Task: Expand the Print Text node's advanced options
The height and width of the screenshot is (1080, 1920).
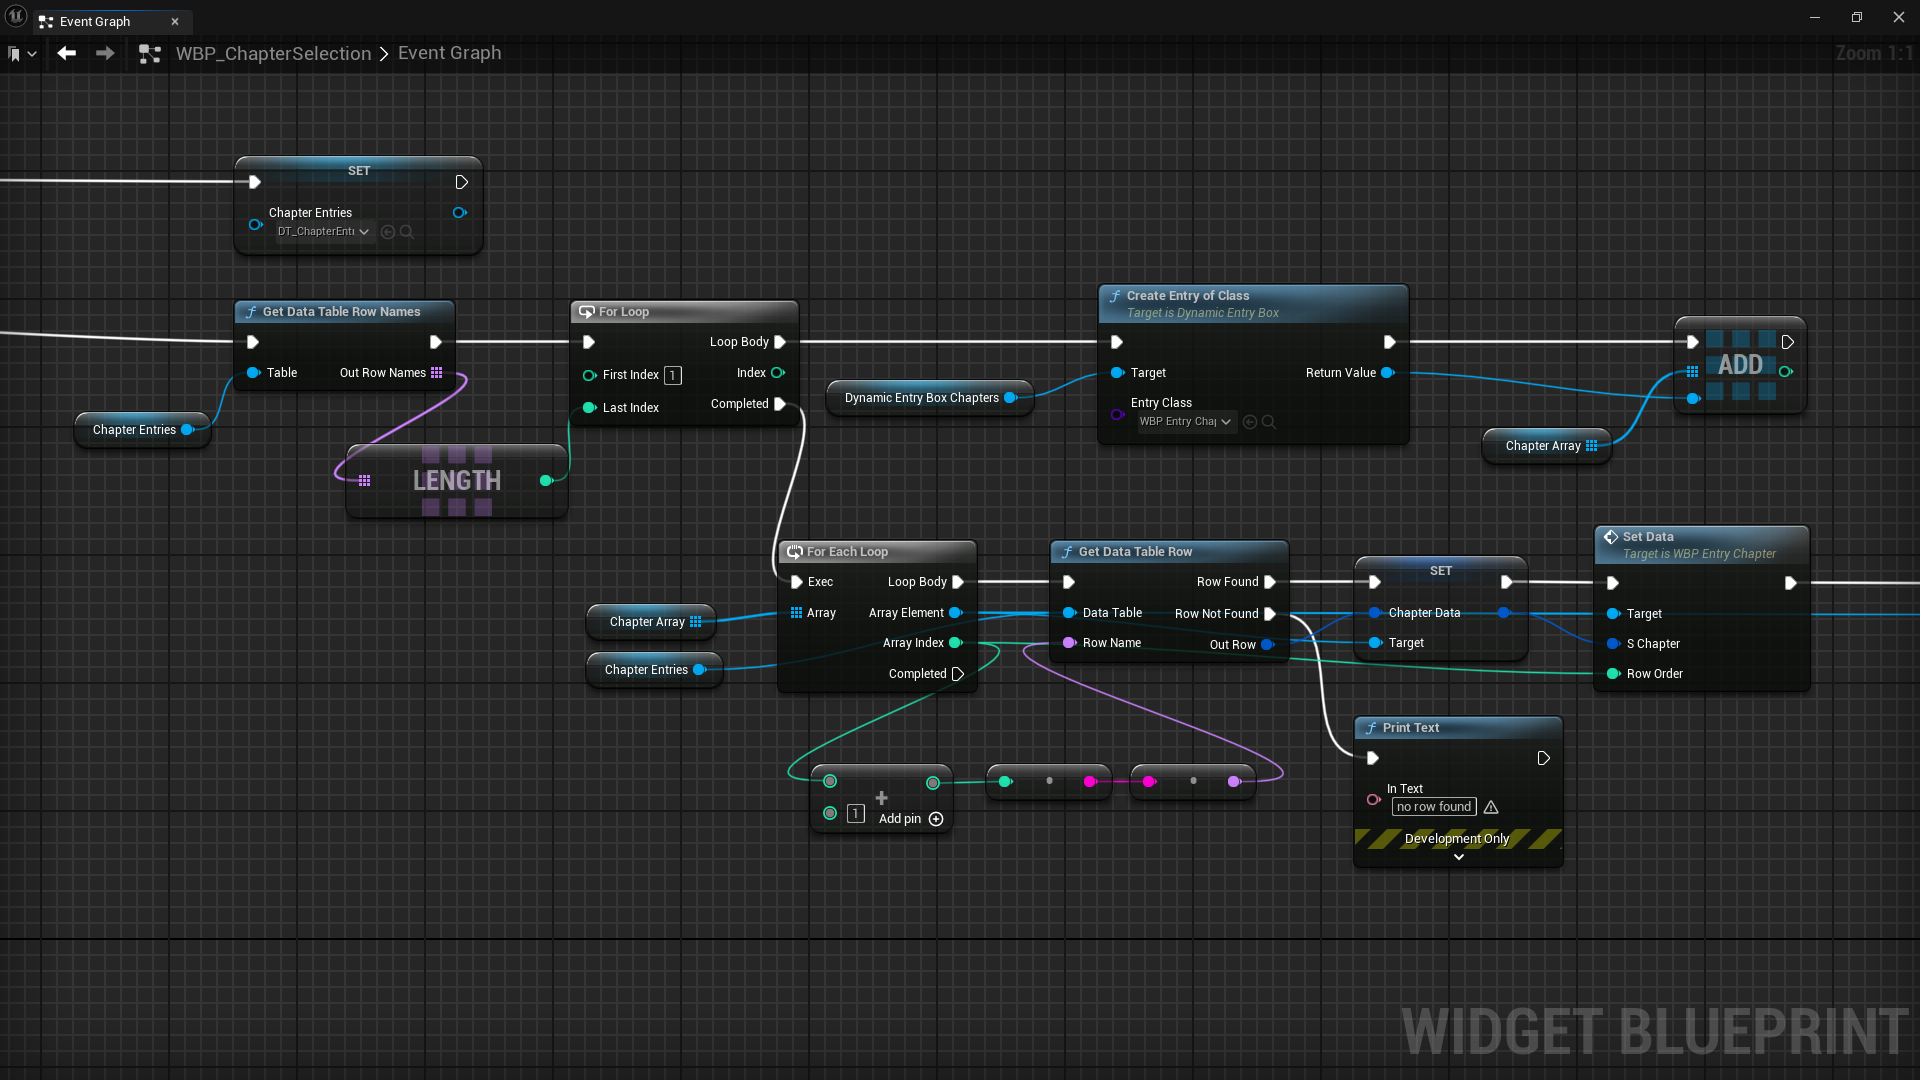Action: click(x=1458, y=857)
